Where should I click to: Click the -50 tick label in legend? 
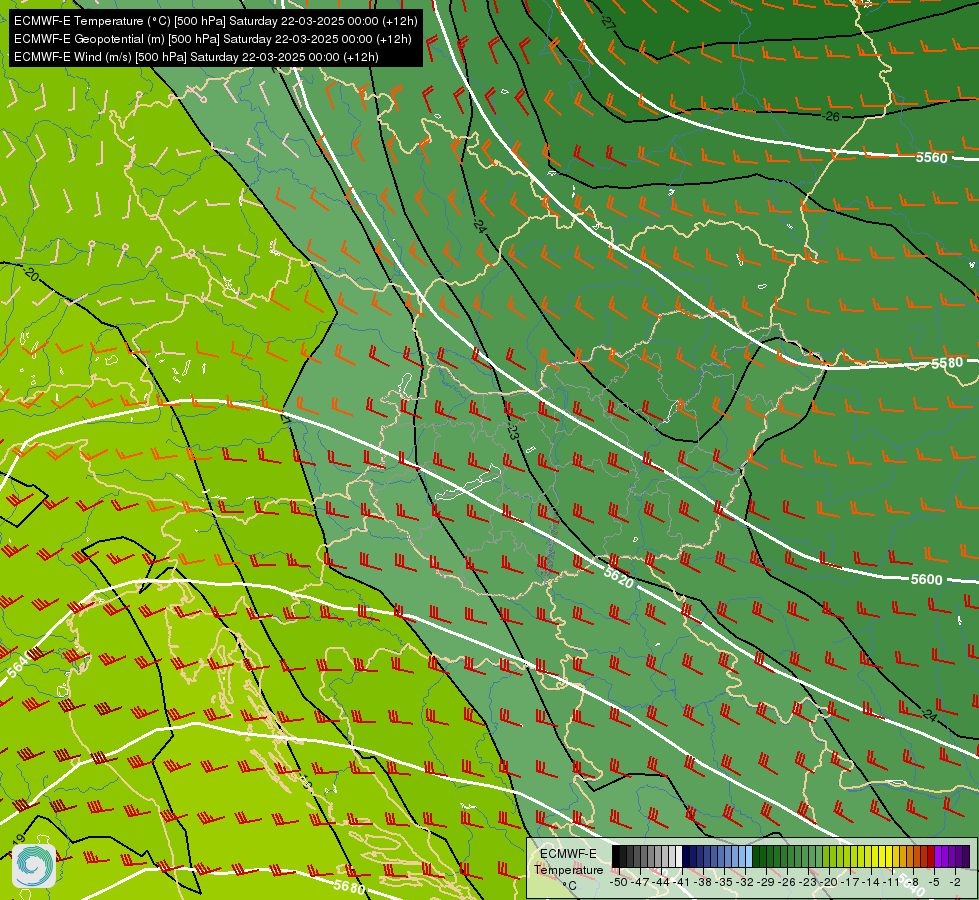(619, 882)
